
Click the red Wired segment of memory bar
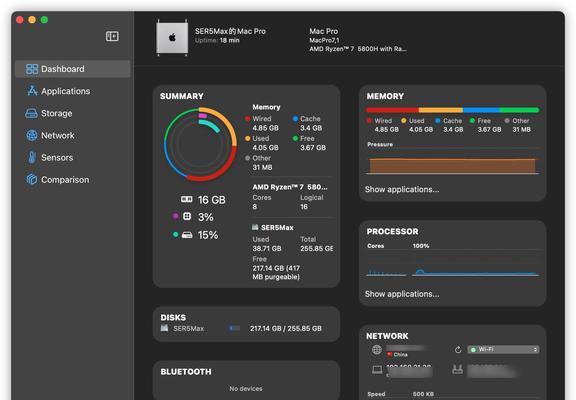[392, 110]
